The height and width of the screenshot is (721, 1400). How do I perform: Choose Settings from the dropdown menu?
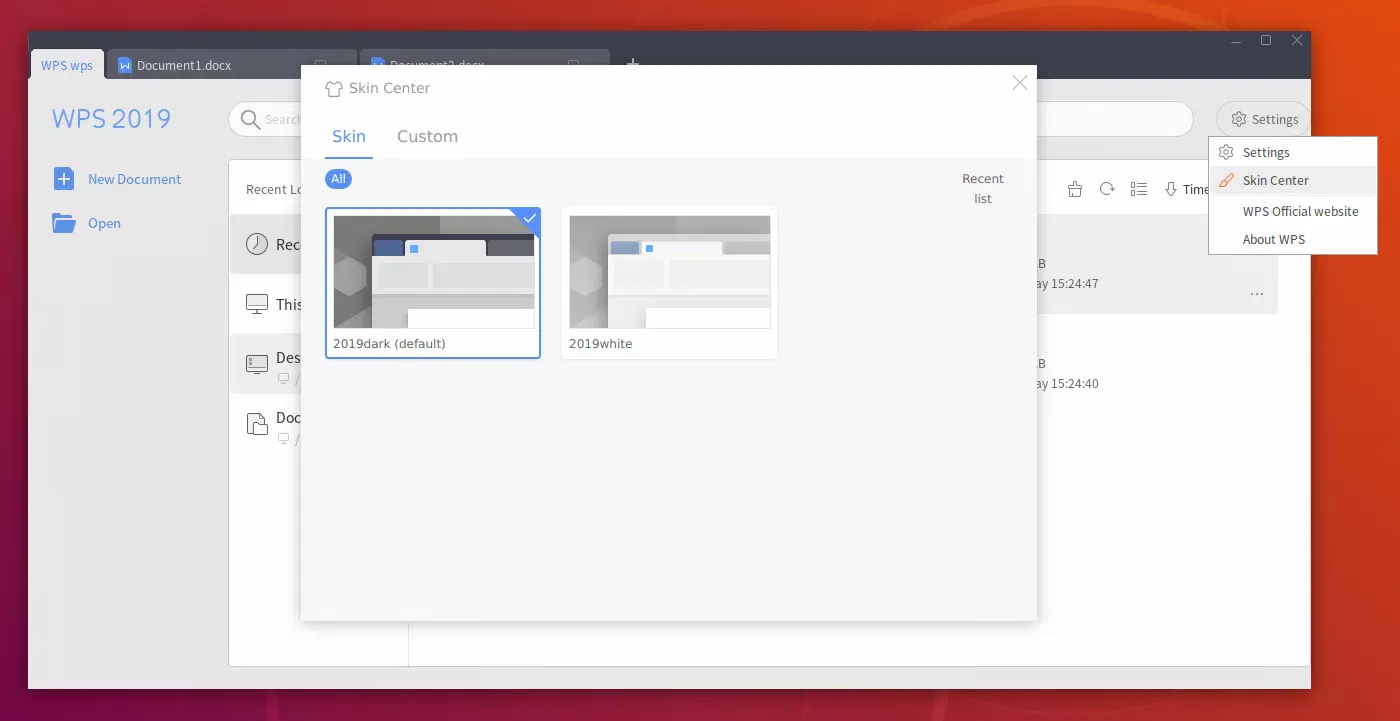point(1292,153)
